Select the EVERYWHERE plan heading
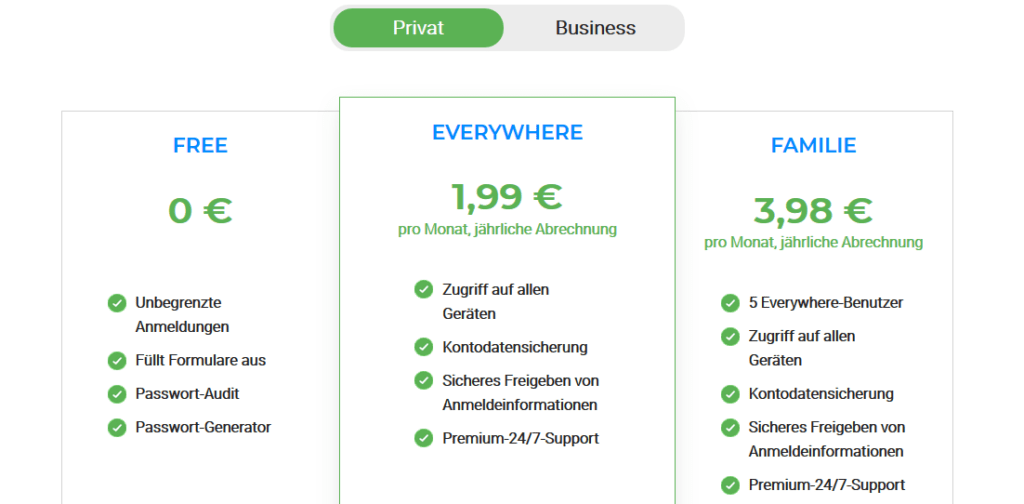 507,133
